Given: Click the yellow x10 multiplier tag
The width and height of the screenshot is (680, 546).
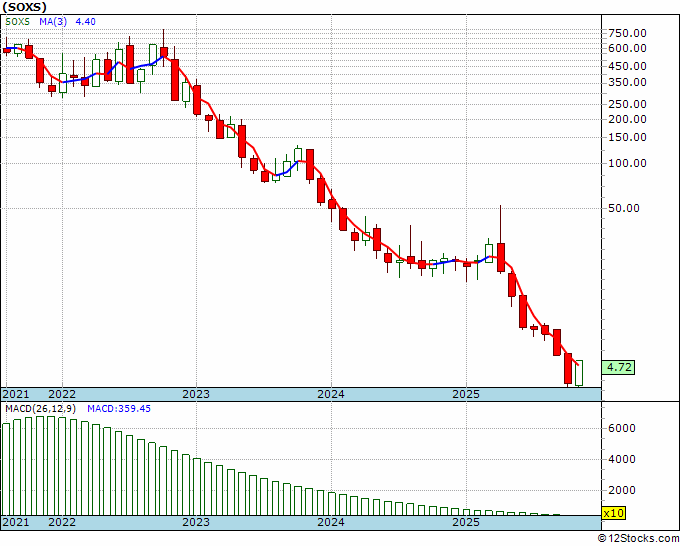Looking at the screenshot, I should point(614,513).
